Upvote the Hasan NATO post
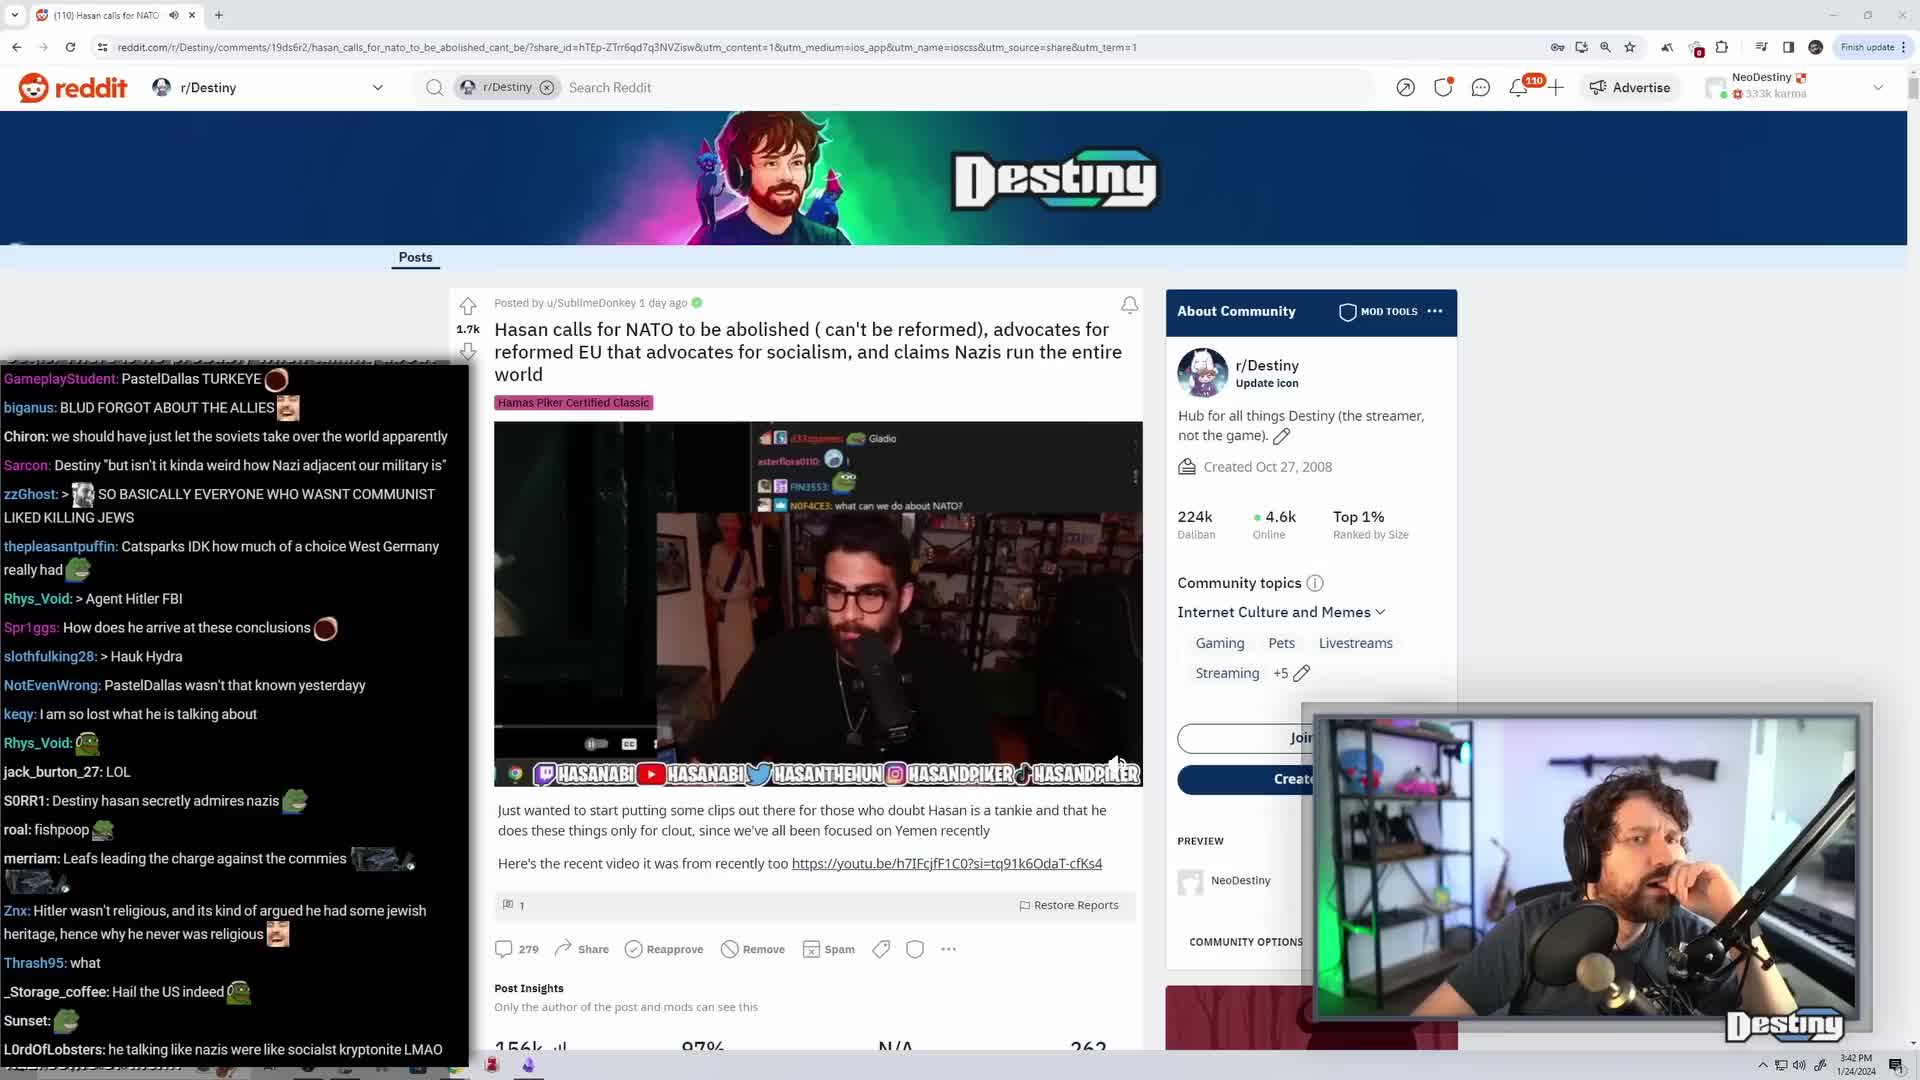 467,306
